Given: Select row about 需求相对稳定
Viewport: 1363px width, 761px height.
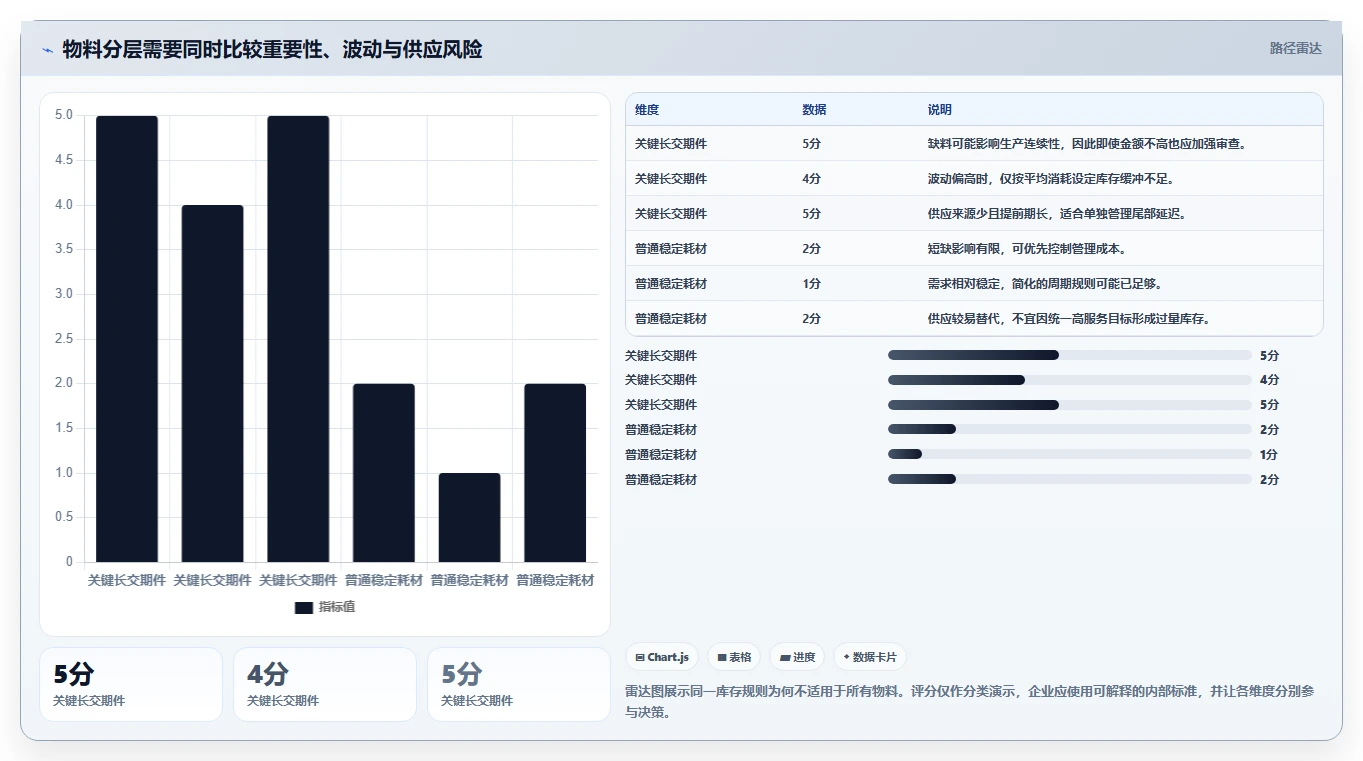Looking at the screenshot, I should tap(974, 284).
